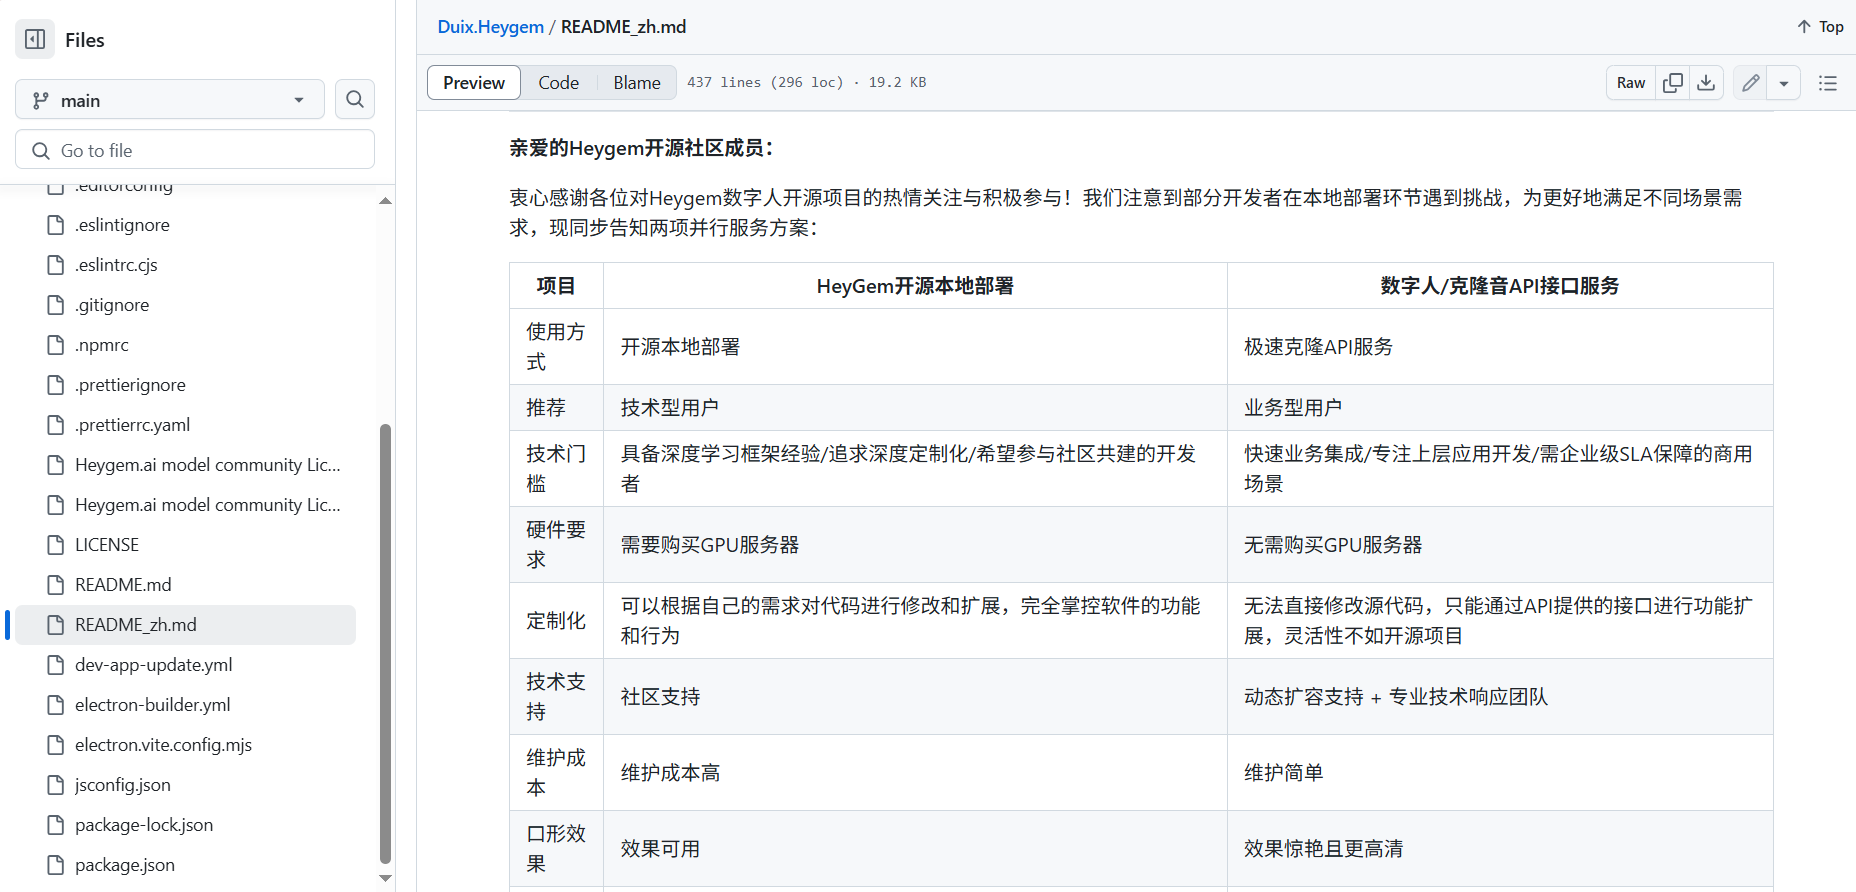Download the raw file
The image size is (1856, 892).
pos(1707,83)
